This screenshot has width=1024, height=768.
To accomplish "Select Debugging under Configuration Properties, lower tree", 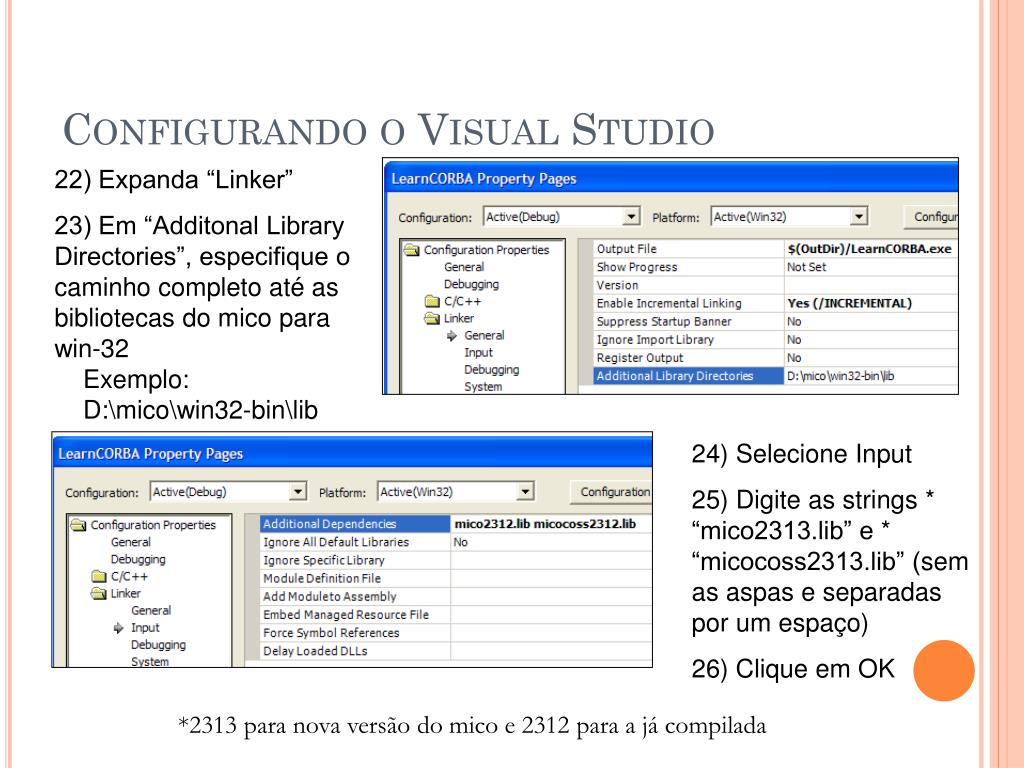I will (x=138, y=559).
